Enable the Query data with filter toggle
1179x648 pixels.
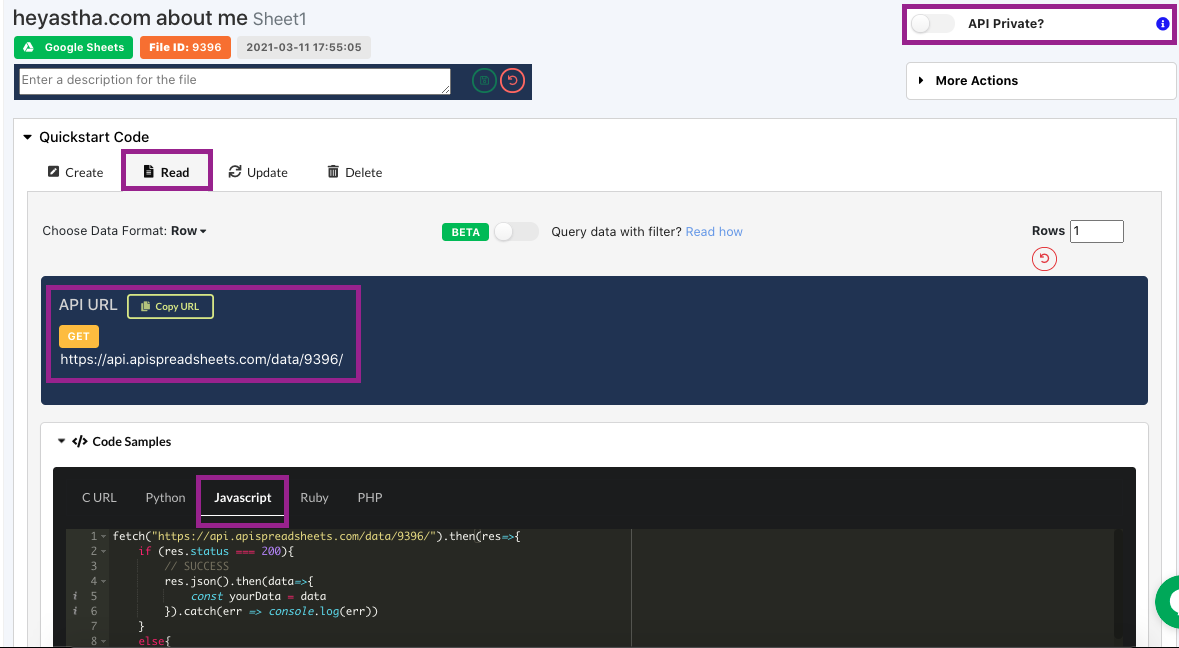tap(516, 232)
